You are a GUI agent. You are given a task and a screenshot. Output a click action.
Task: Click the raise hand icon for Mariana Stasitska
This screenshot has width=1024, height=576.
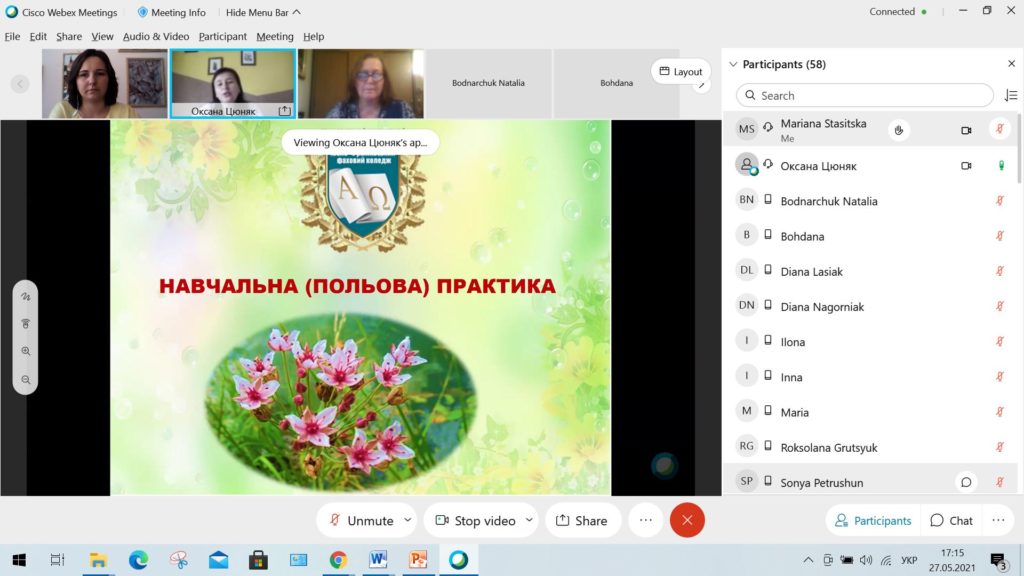(899, 130)
